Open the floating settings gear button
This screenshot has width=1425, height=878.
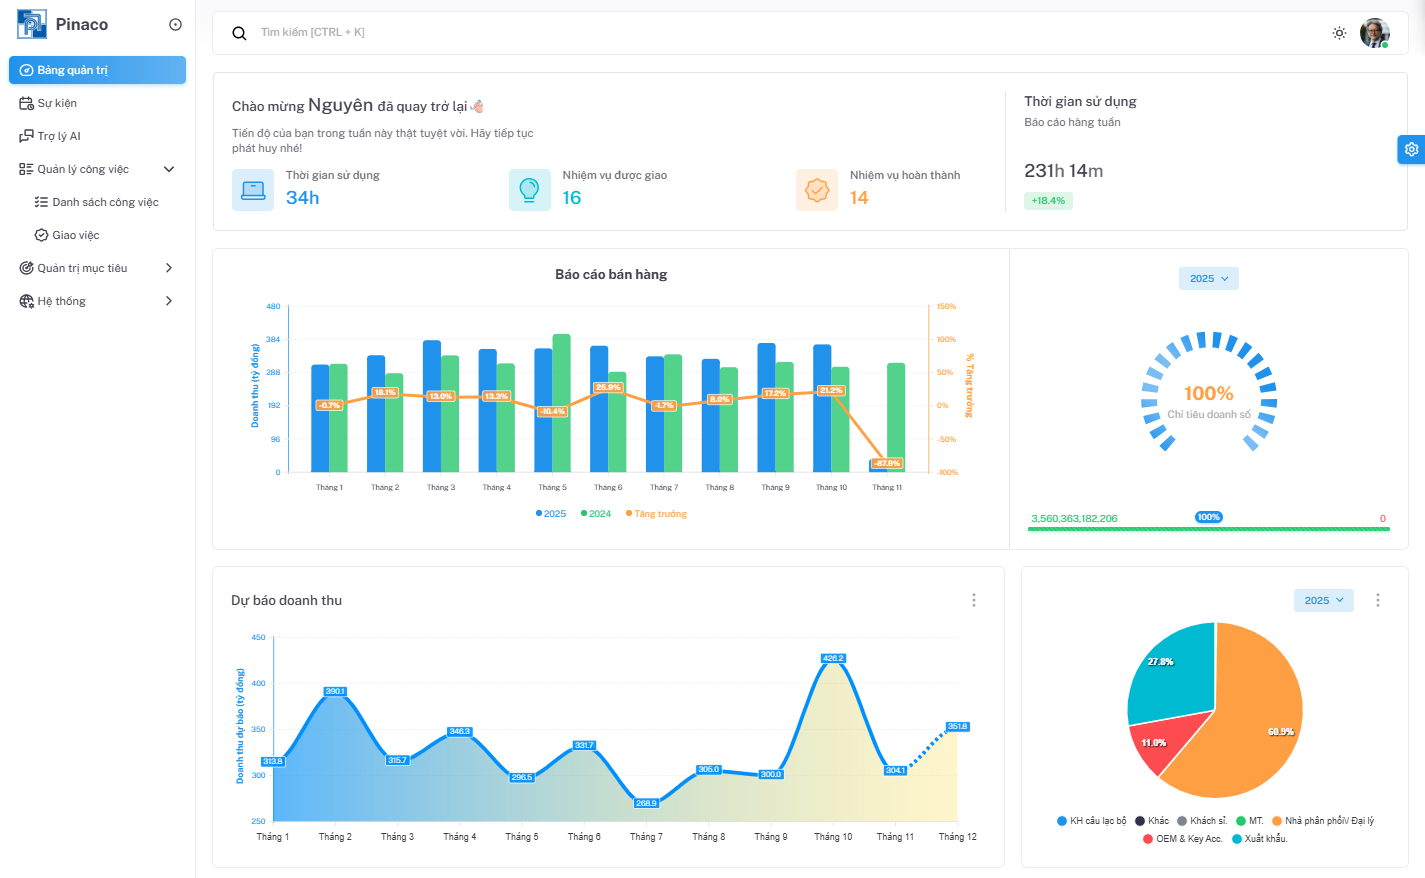pos(1410,149)
